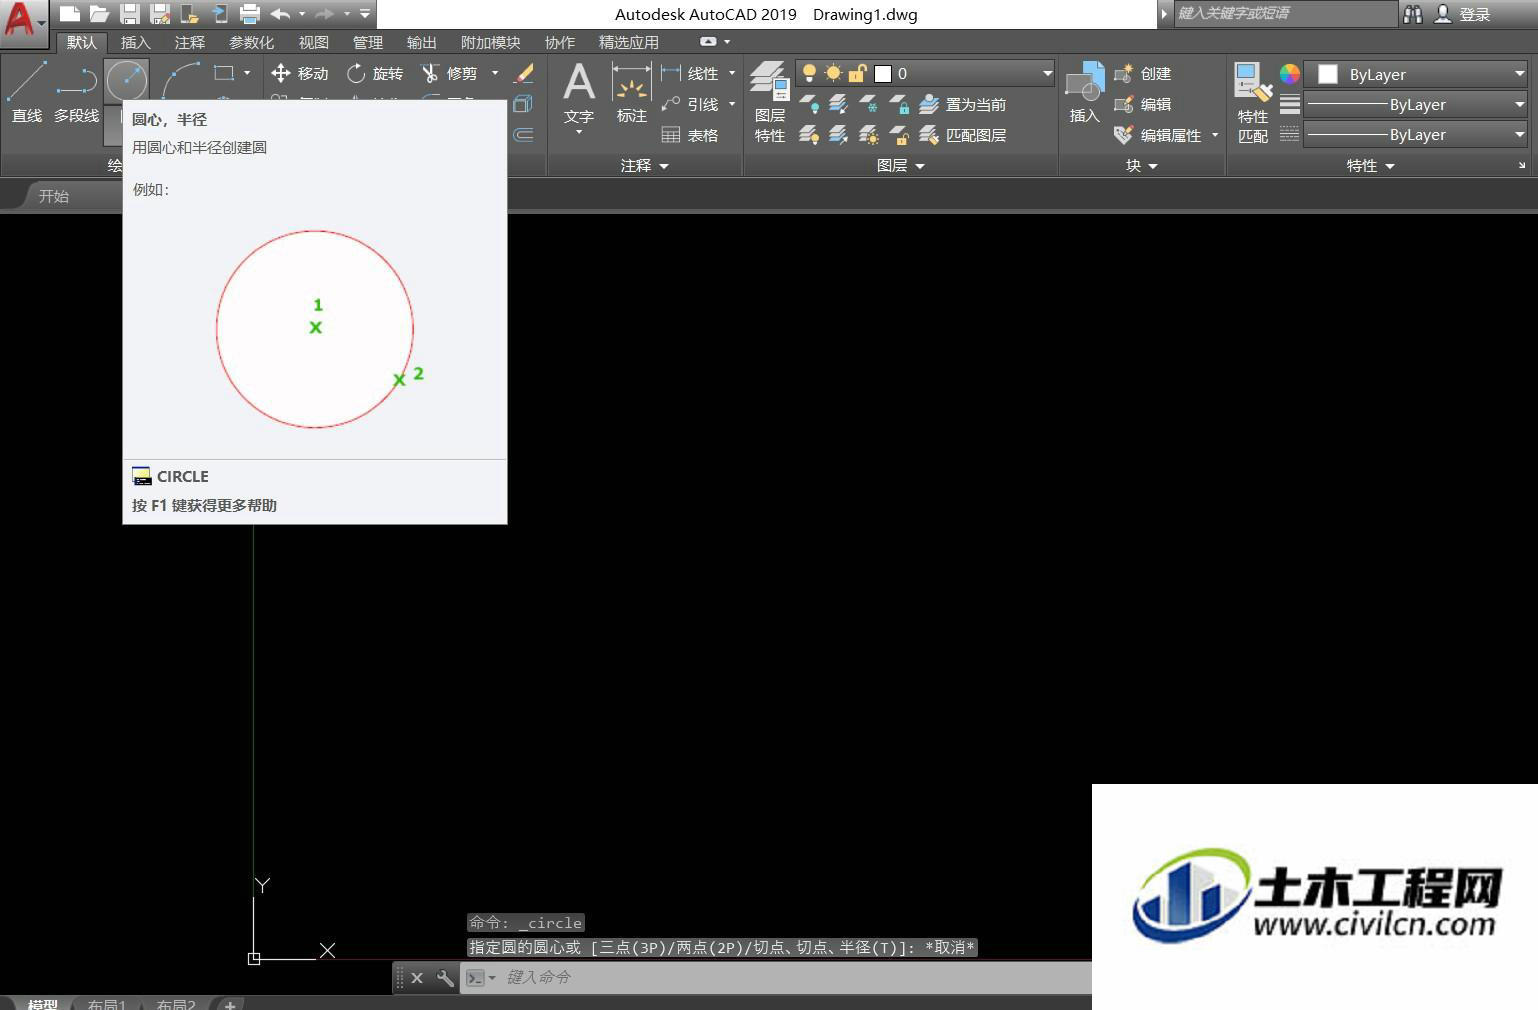Click 匹配图层 match layer button
1538x1010 pixels.
(962, 135)
